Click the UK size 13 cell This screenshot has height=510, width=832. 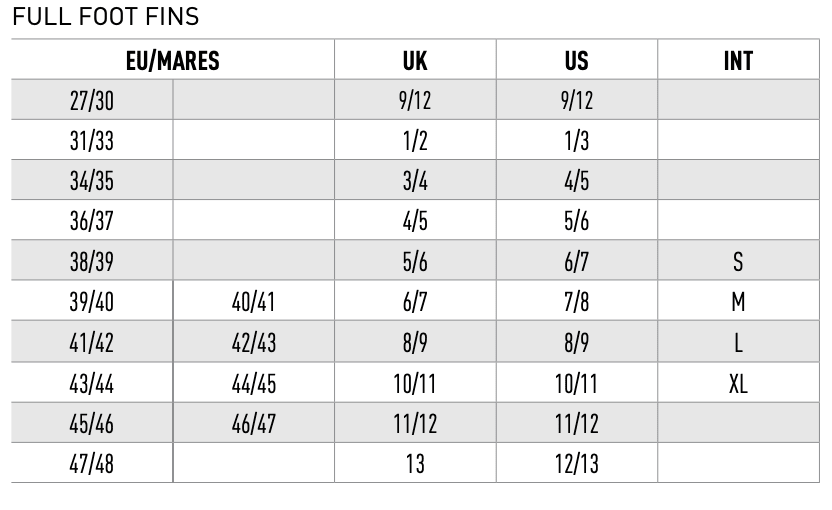pos(415,463)
